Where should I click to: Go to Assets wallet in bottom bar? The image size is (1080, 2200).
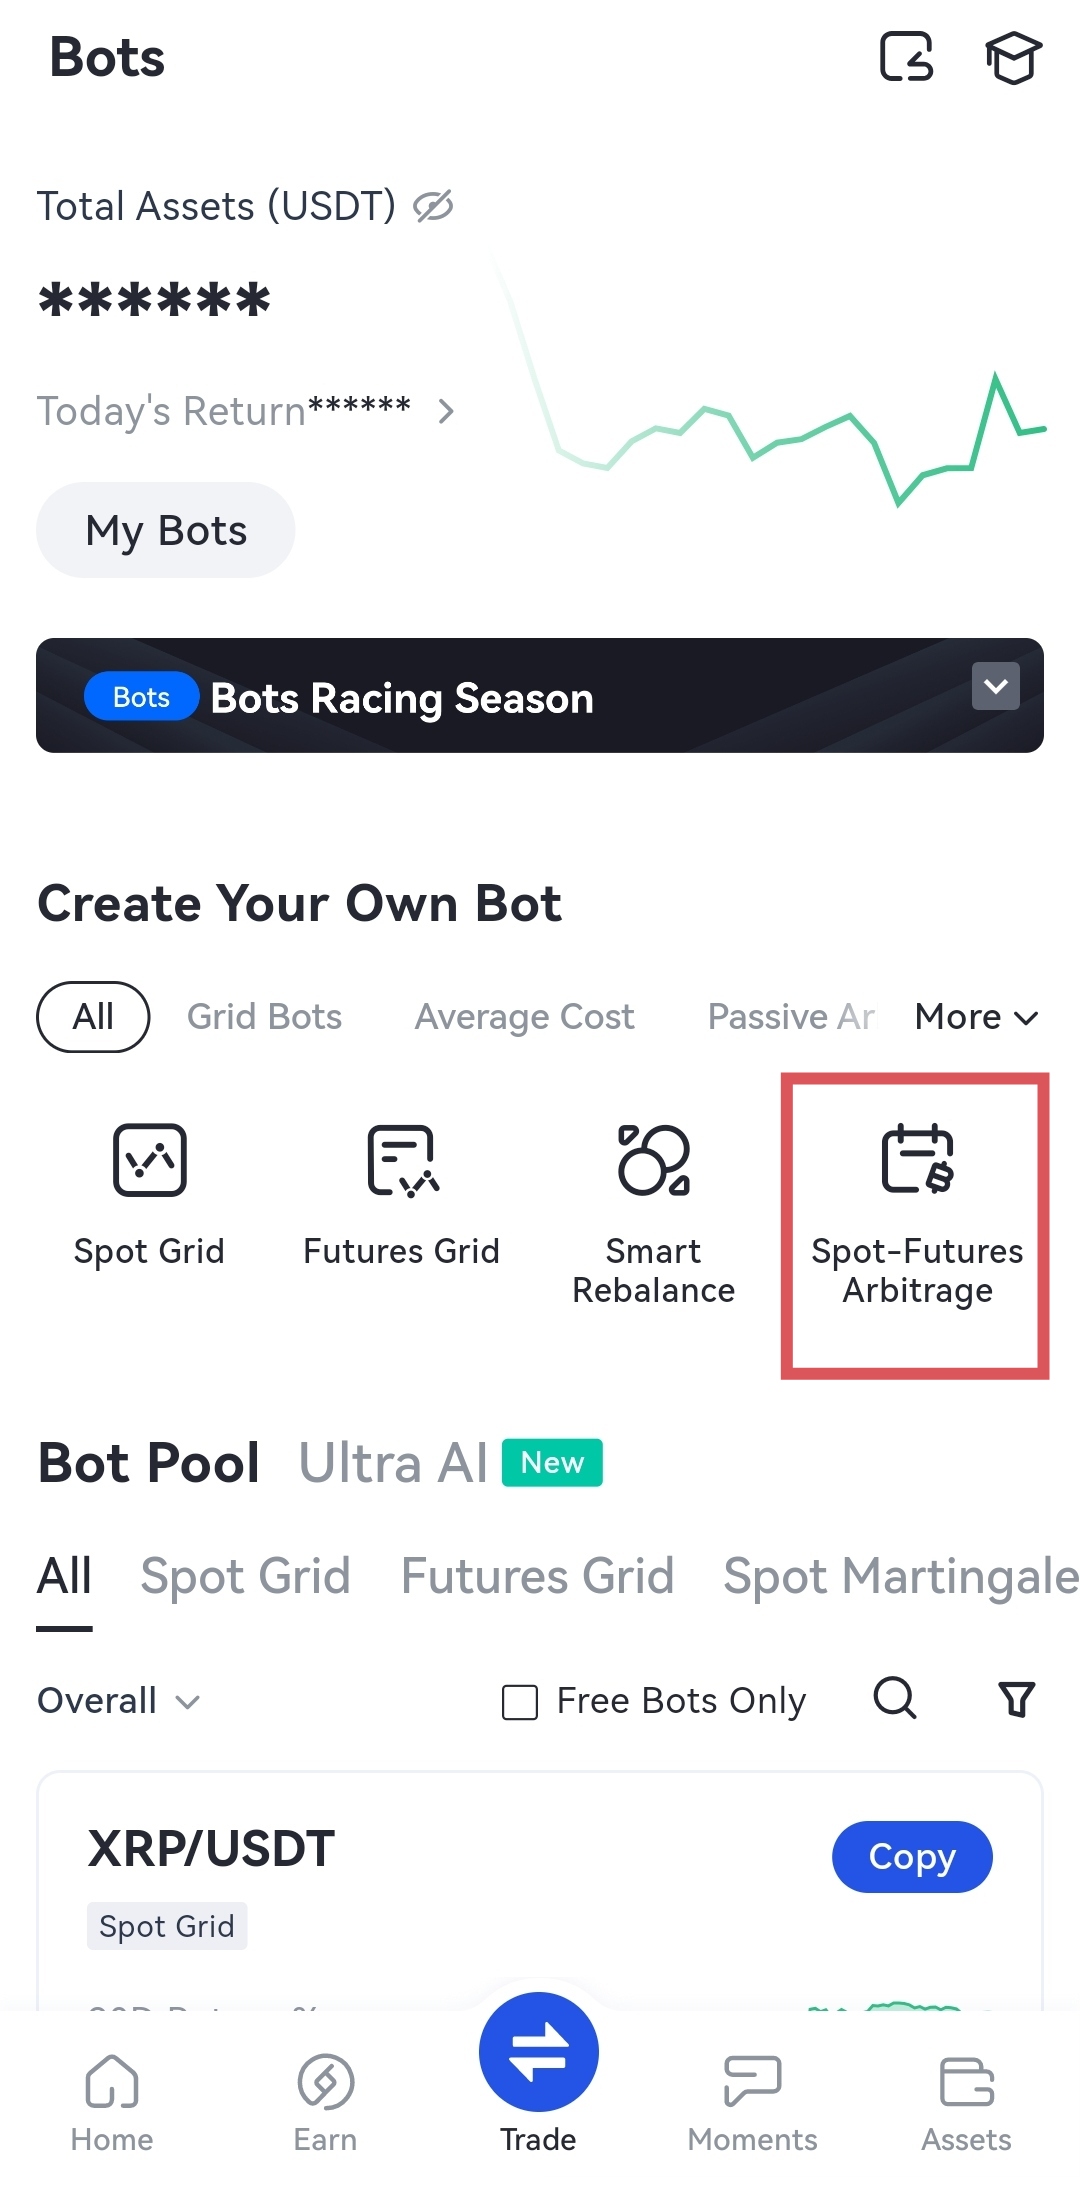(x=966, y=2102)
